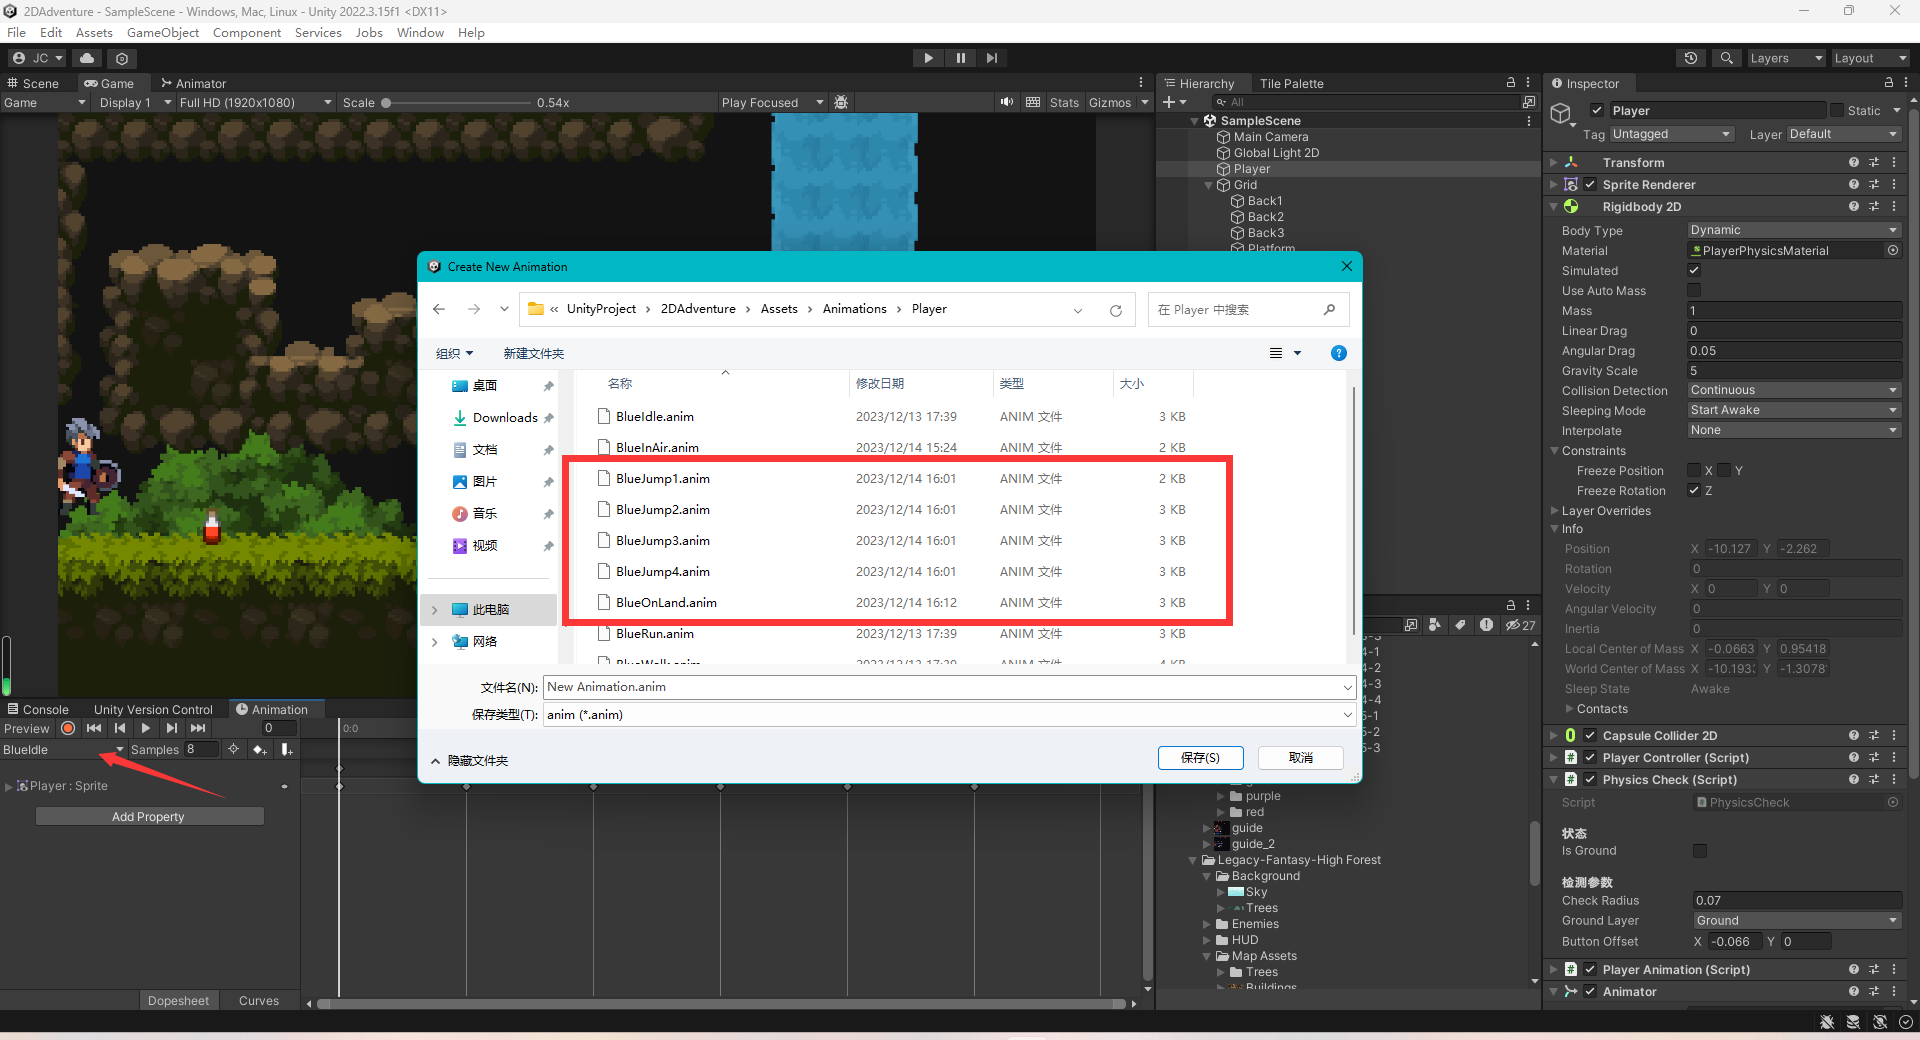
Task: Pause the game with the pause button
Action: click(960, 58)
